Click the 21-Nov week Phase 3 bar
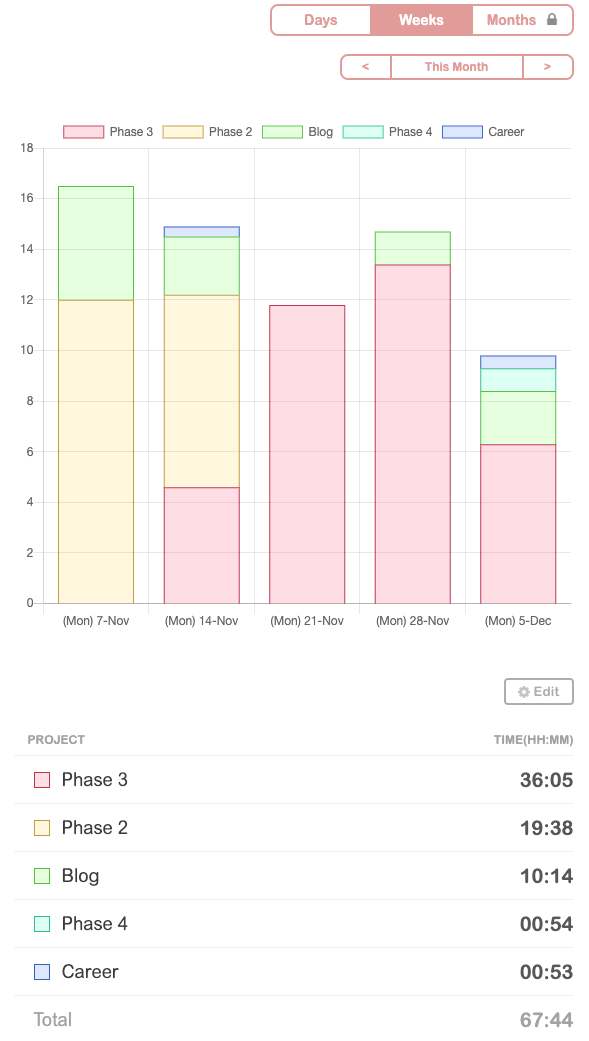 point(307,454)
